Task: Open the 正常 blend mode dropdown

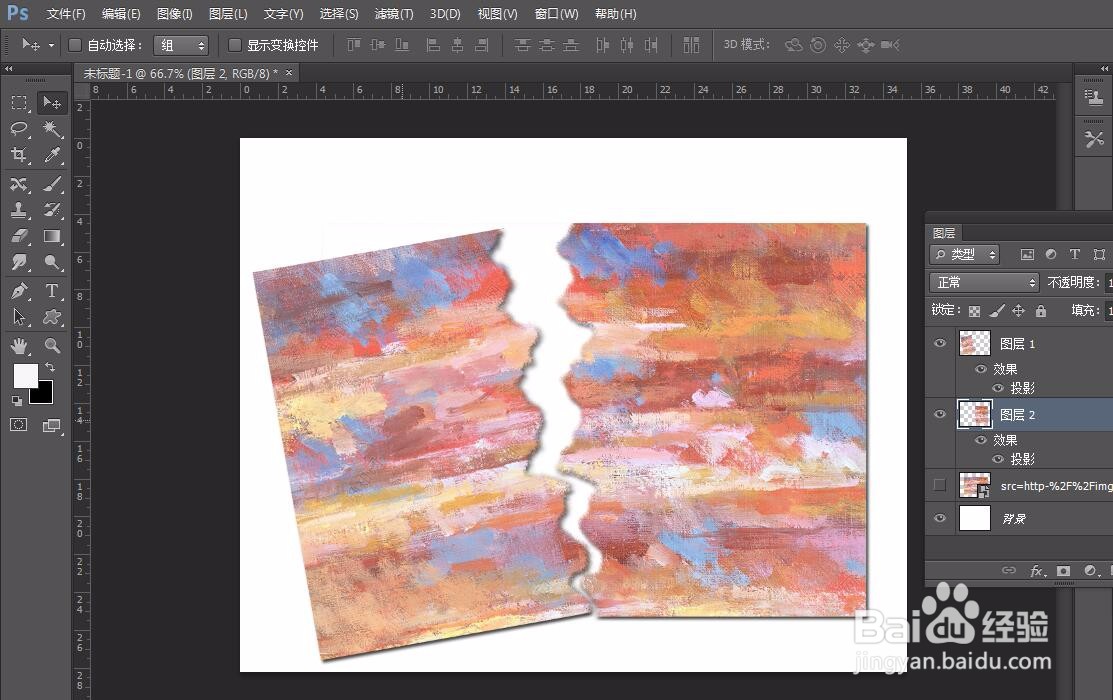Action: [984, 283]
